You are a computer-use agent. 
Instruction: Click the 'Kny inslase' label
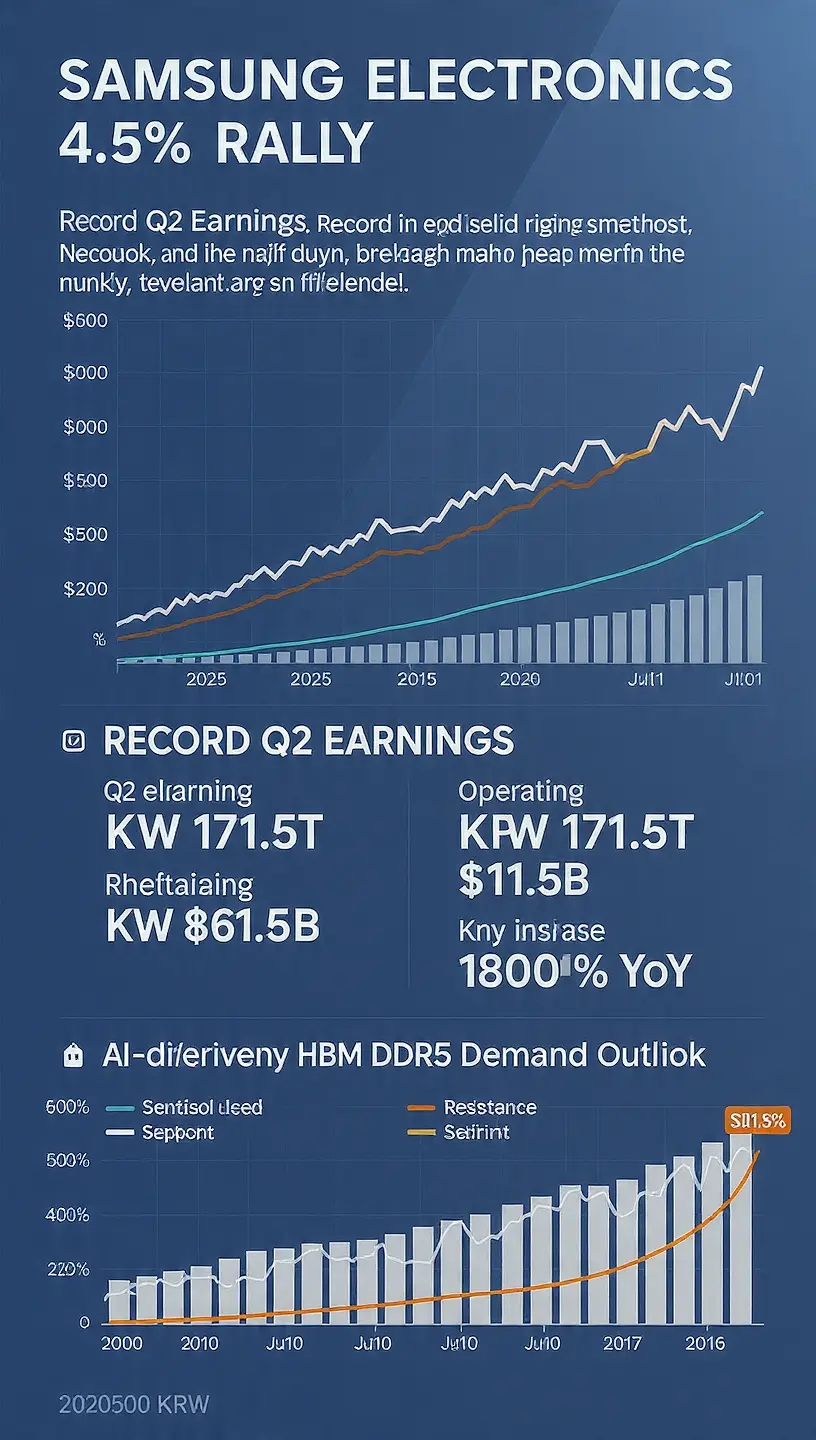pos(531,932)
